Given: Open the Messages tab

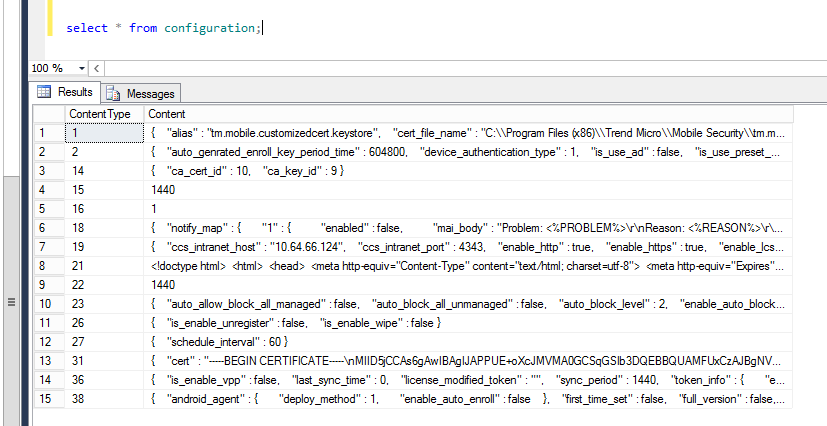Looking at the screenshot, I should tap(141, 94).
